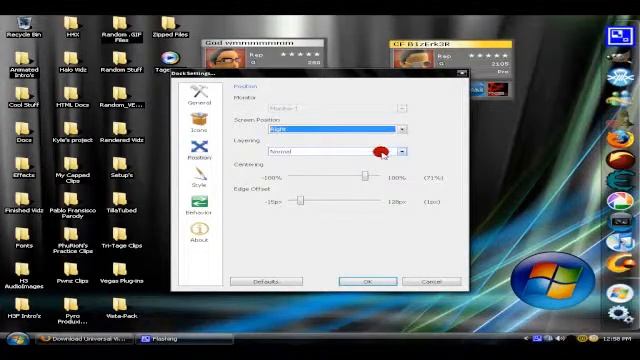640x360 pixels.
Task: Select the Vegas Plug-ins folder
Action: (x=121, y=273)
